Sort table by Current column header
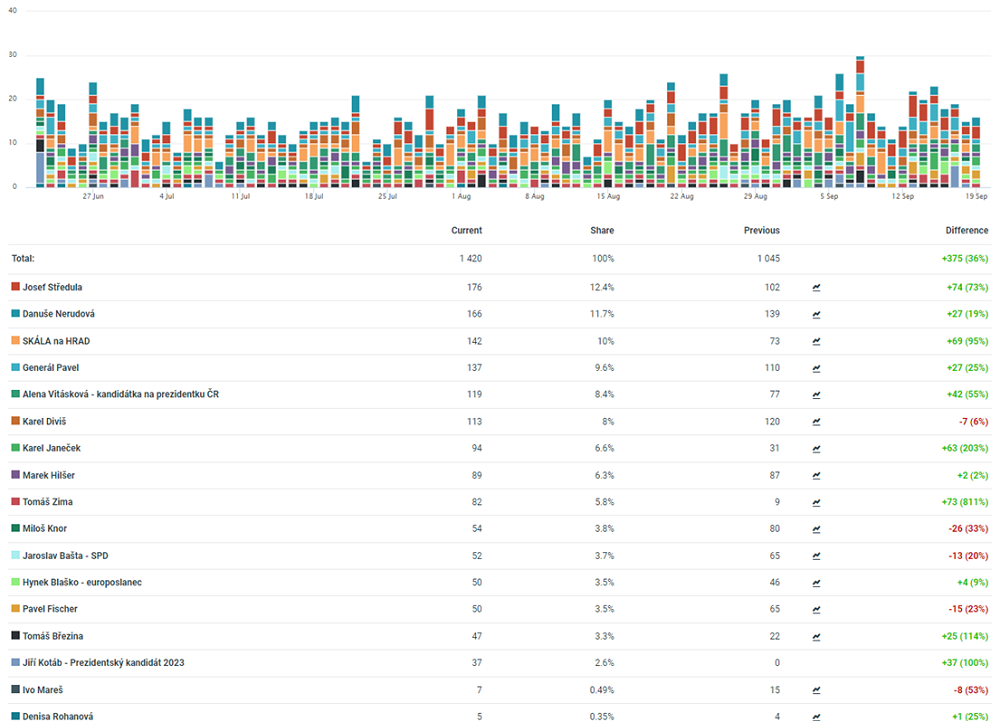 (466, 230)
